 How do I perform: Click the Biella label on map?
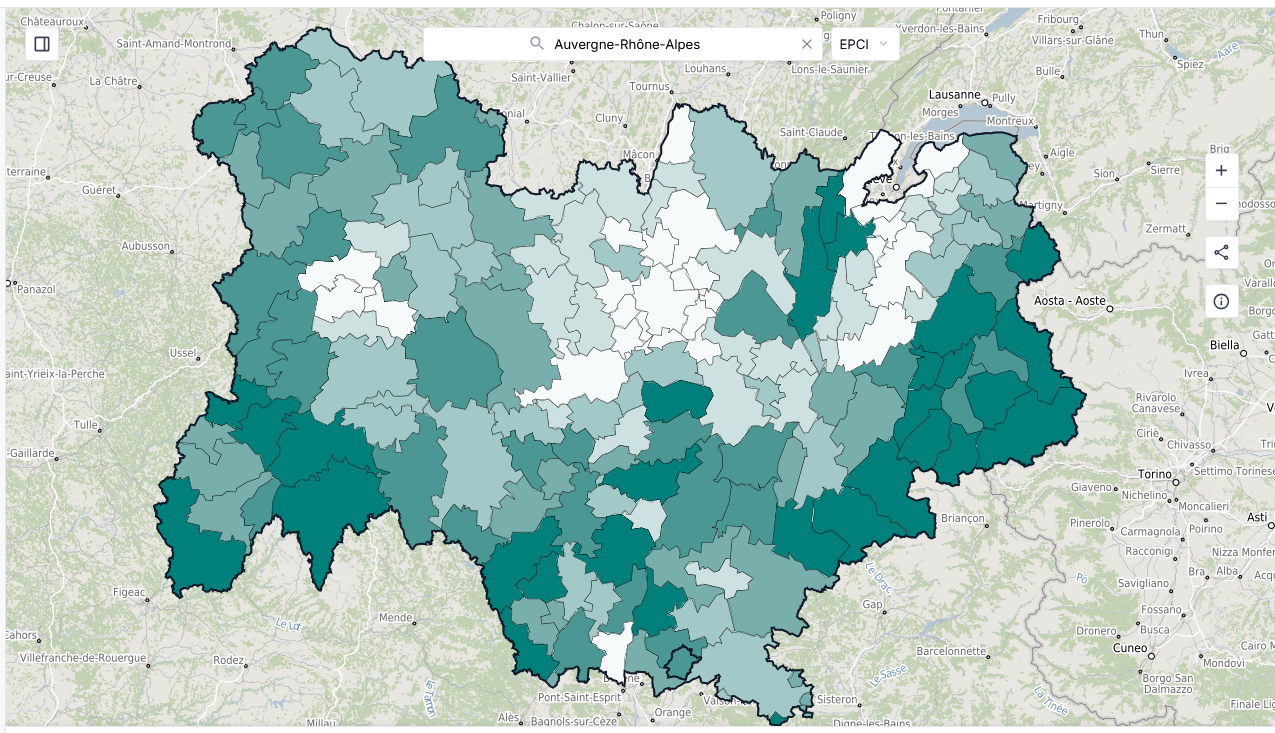1223,345
